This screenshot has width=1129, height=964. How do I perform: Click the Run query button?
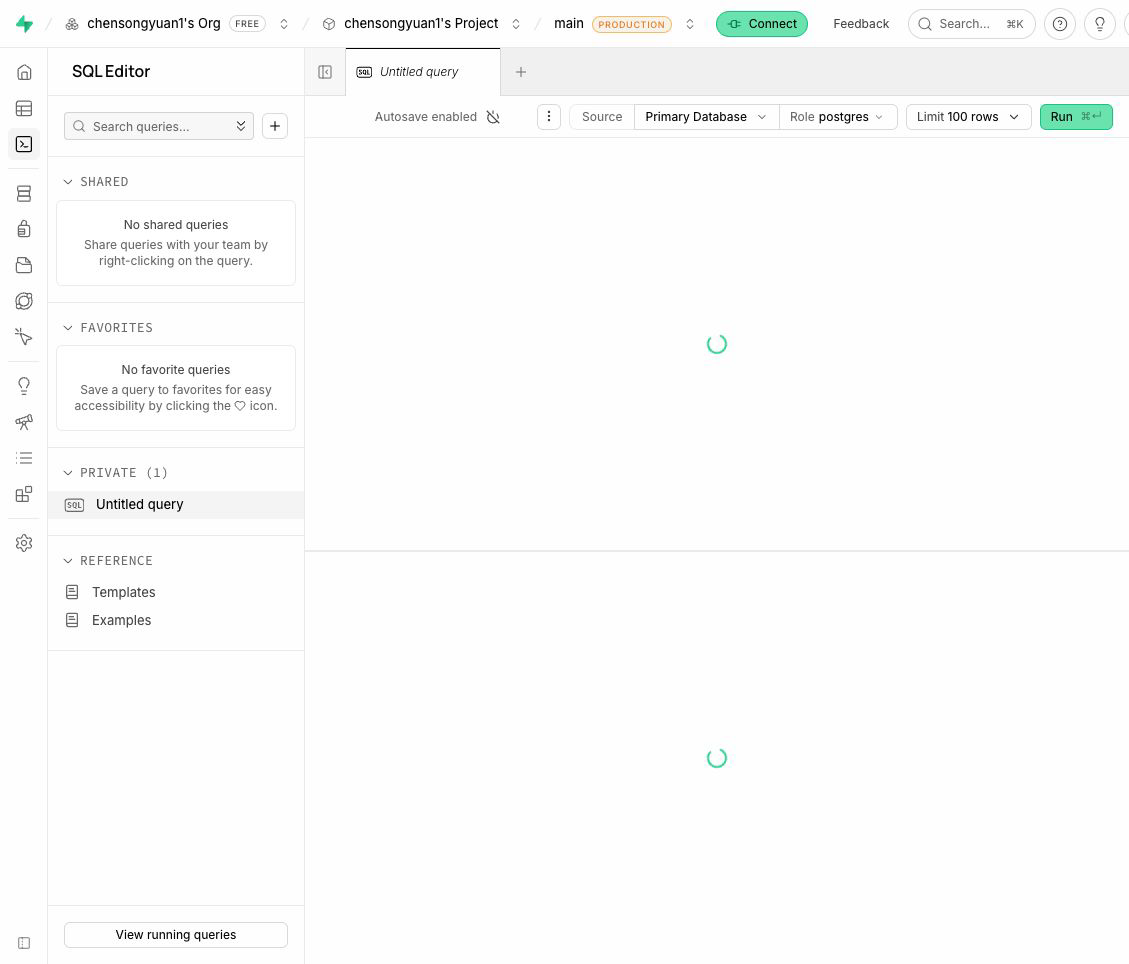1076,117
